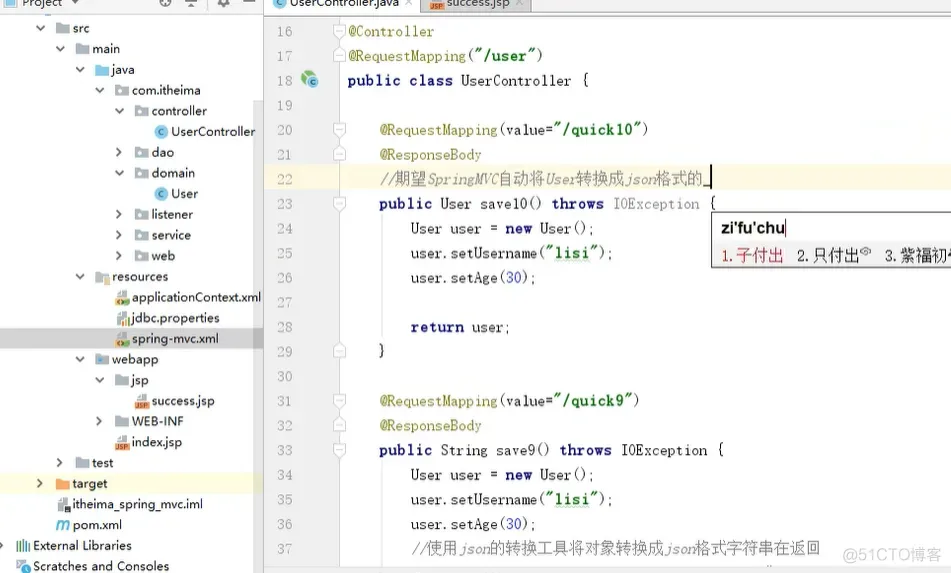This screenshot has height=573, width=951.
Task: Click the UserController class name on line 18
Action: 516,81
